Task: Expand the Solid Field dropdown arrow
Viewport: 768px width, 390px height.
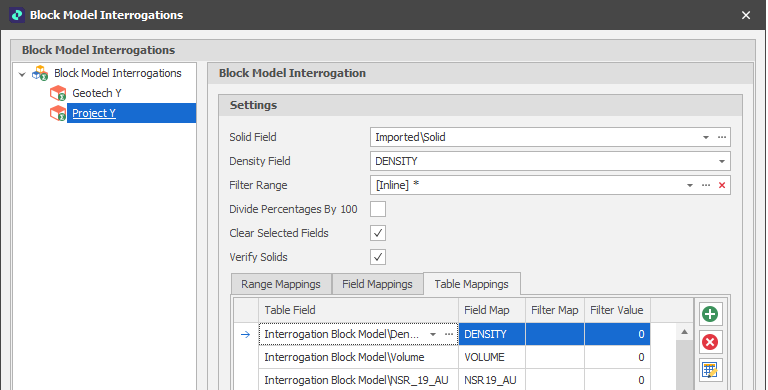Action: click(706, 137)
